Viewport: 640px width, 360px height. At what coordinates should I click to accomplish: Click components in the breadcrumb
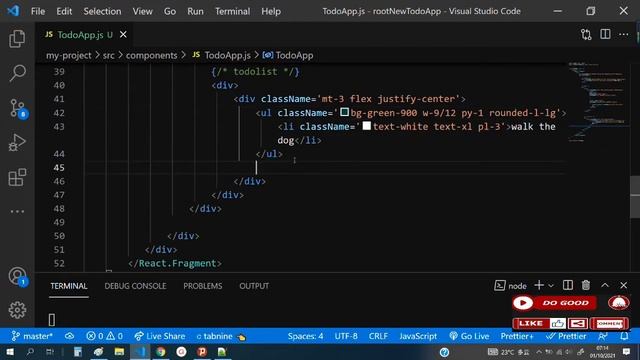pos(151,55)
